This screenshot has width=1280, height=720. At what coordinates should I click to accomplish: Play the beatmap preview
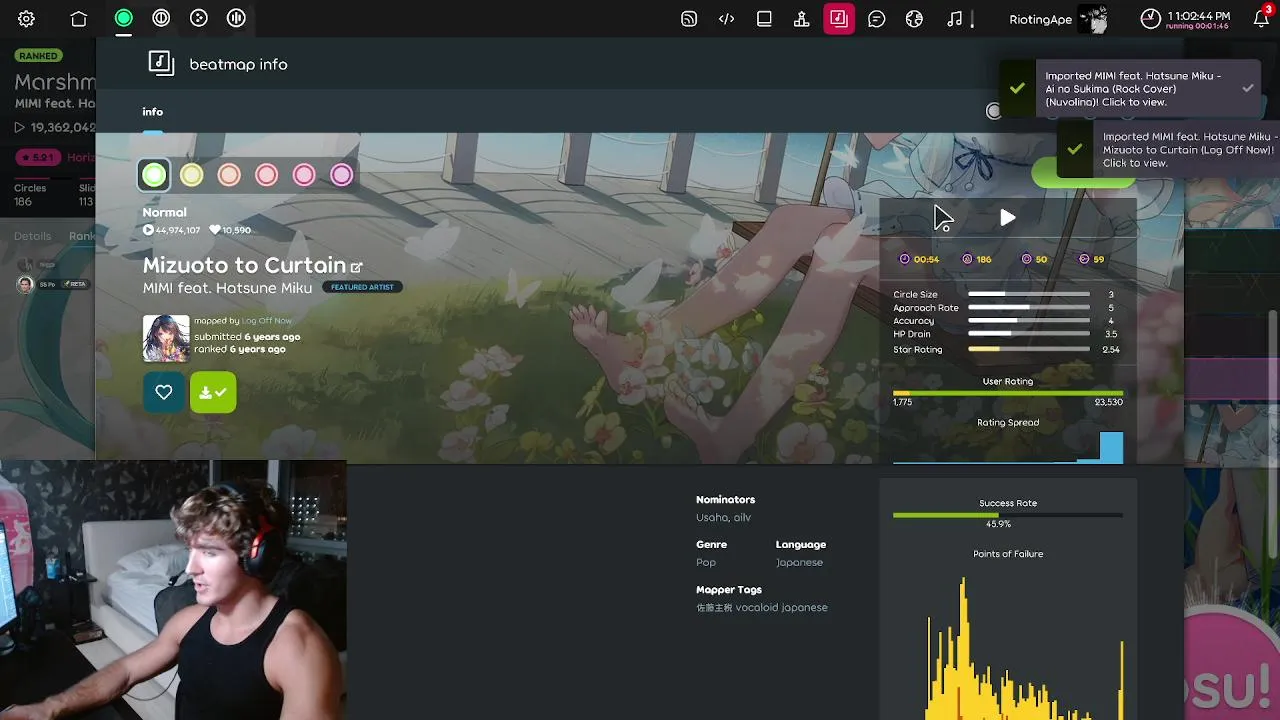point(1008,218)
